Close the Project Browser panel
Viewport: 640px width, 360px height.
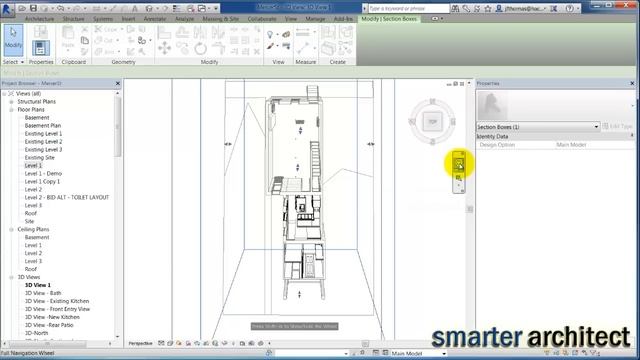click(x=118, y=83)
